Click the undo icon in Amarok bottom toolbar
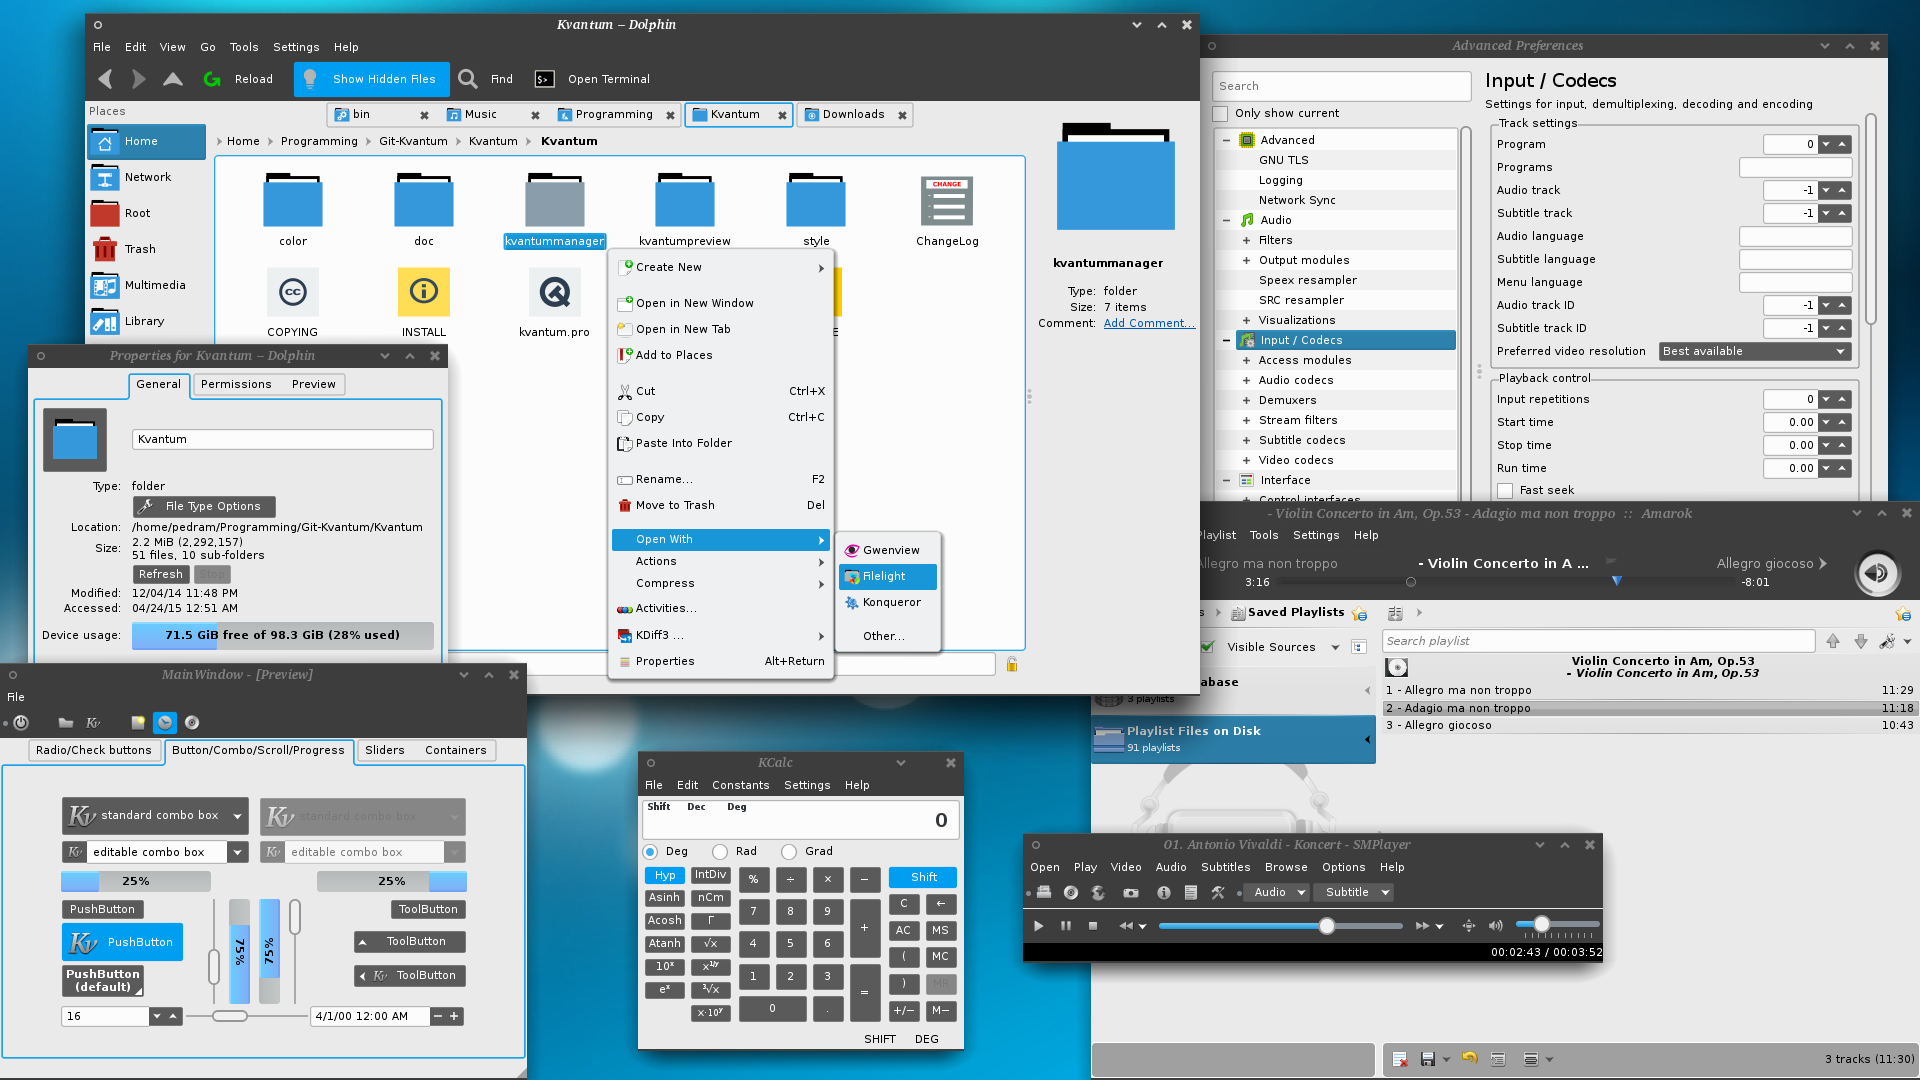This screenshot has width=1920, height=1080. click(x=1469, y=1058)
